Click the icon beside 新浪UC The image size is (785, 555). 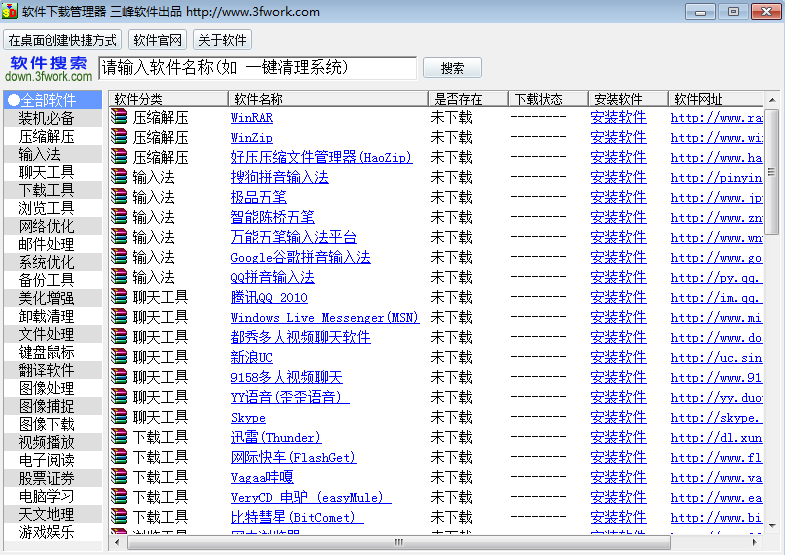click(119, 357)
